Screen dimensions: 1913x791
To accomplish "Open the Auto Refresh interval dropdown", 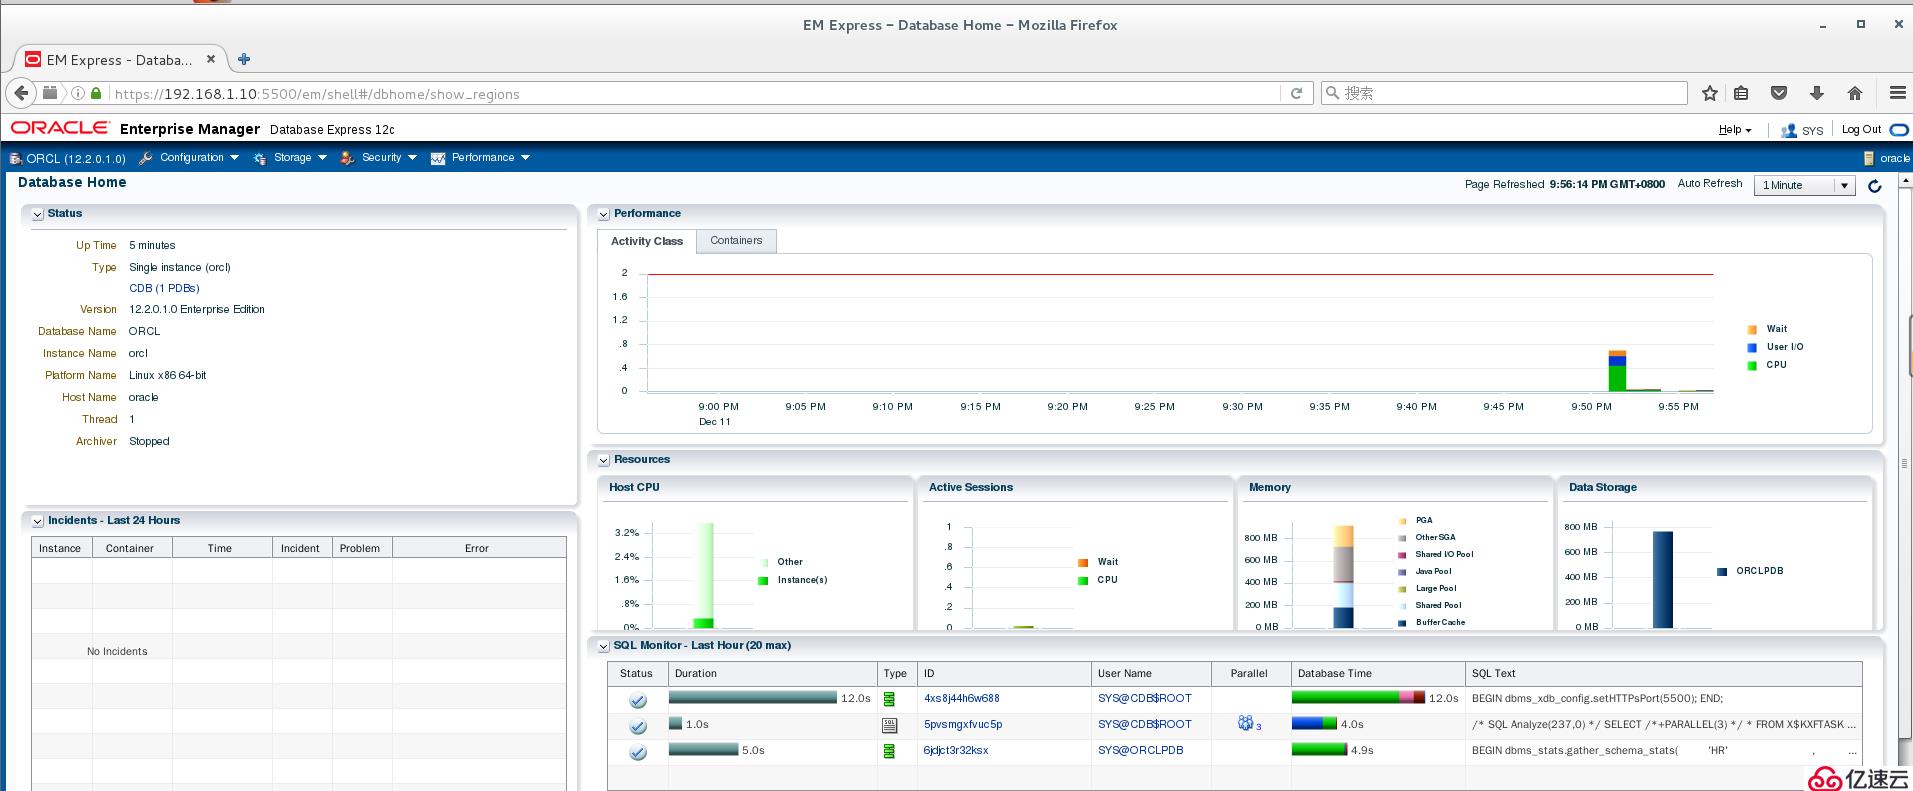I will click(x=1805, y=185).
